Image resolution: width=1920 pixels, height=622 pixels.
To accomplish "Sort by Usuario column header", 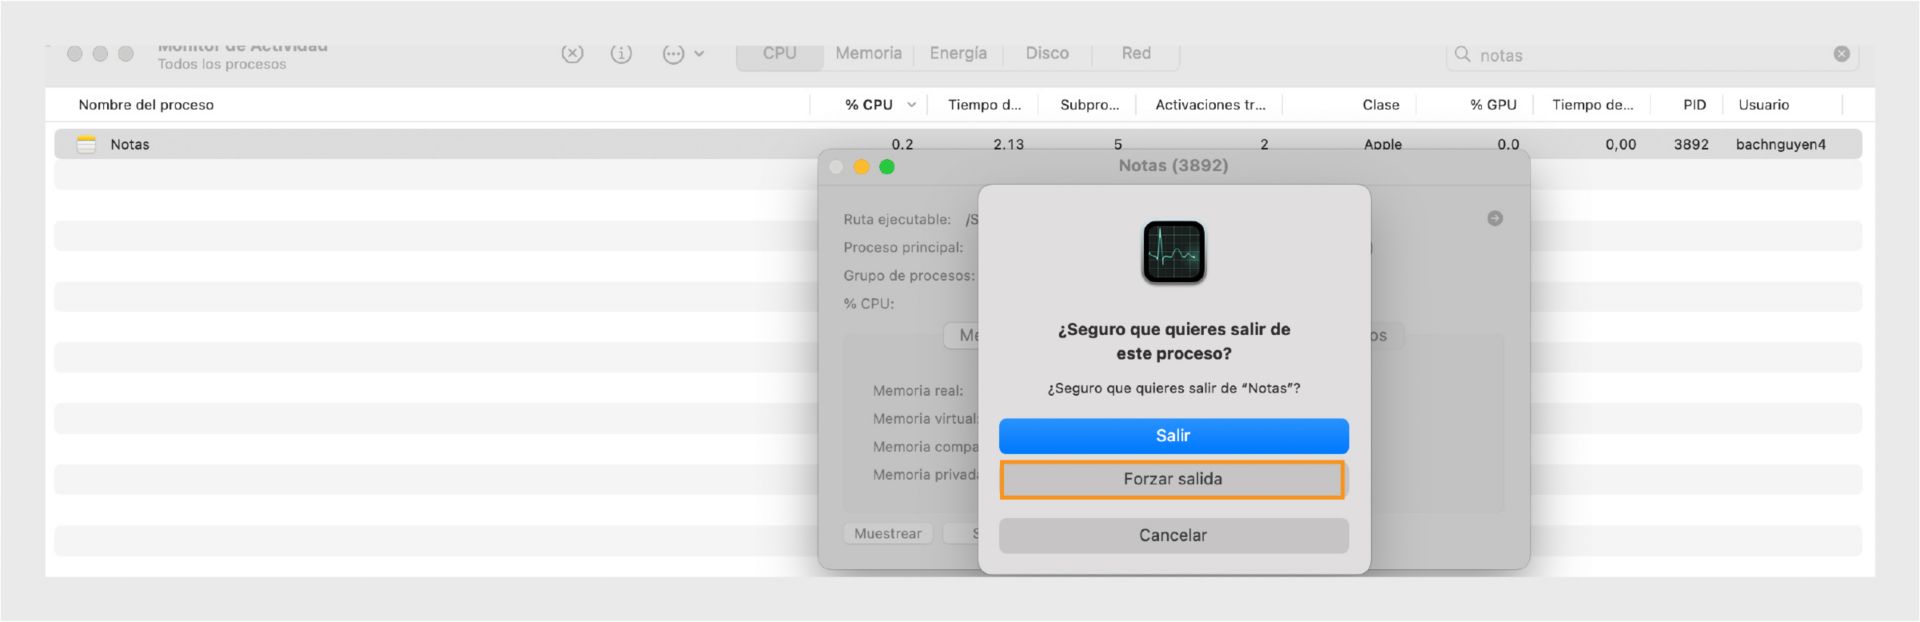I will point(1763,105).
